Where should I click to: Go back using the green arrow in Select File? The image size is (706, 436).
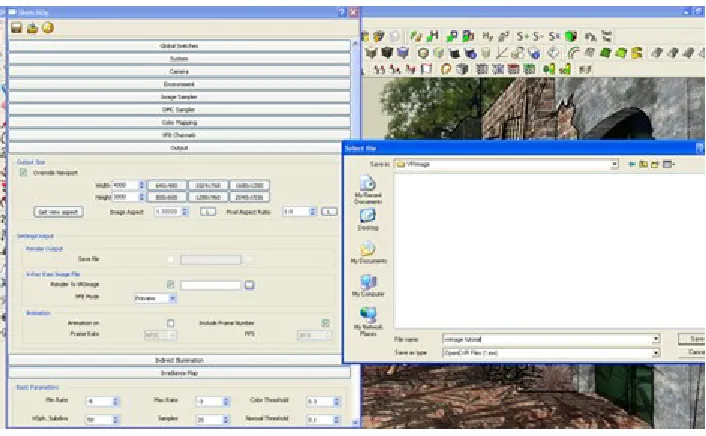point(632,164)
